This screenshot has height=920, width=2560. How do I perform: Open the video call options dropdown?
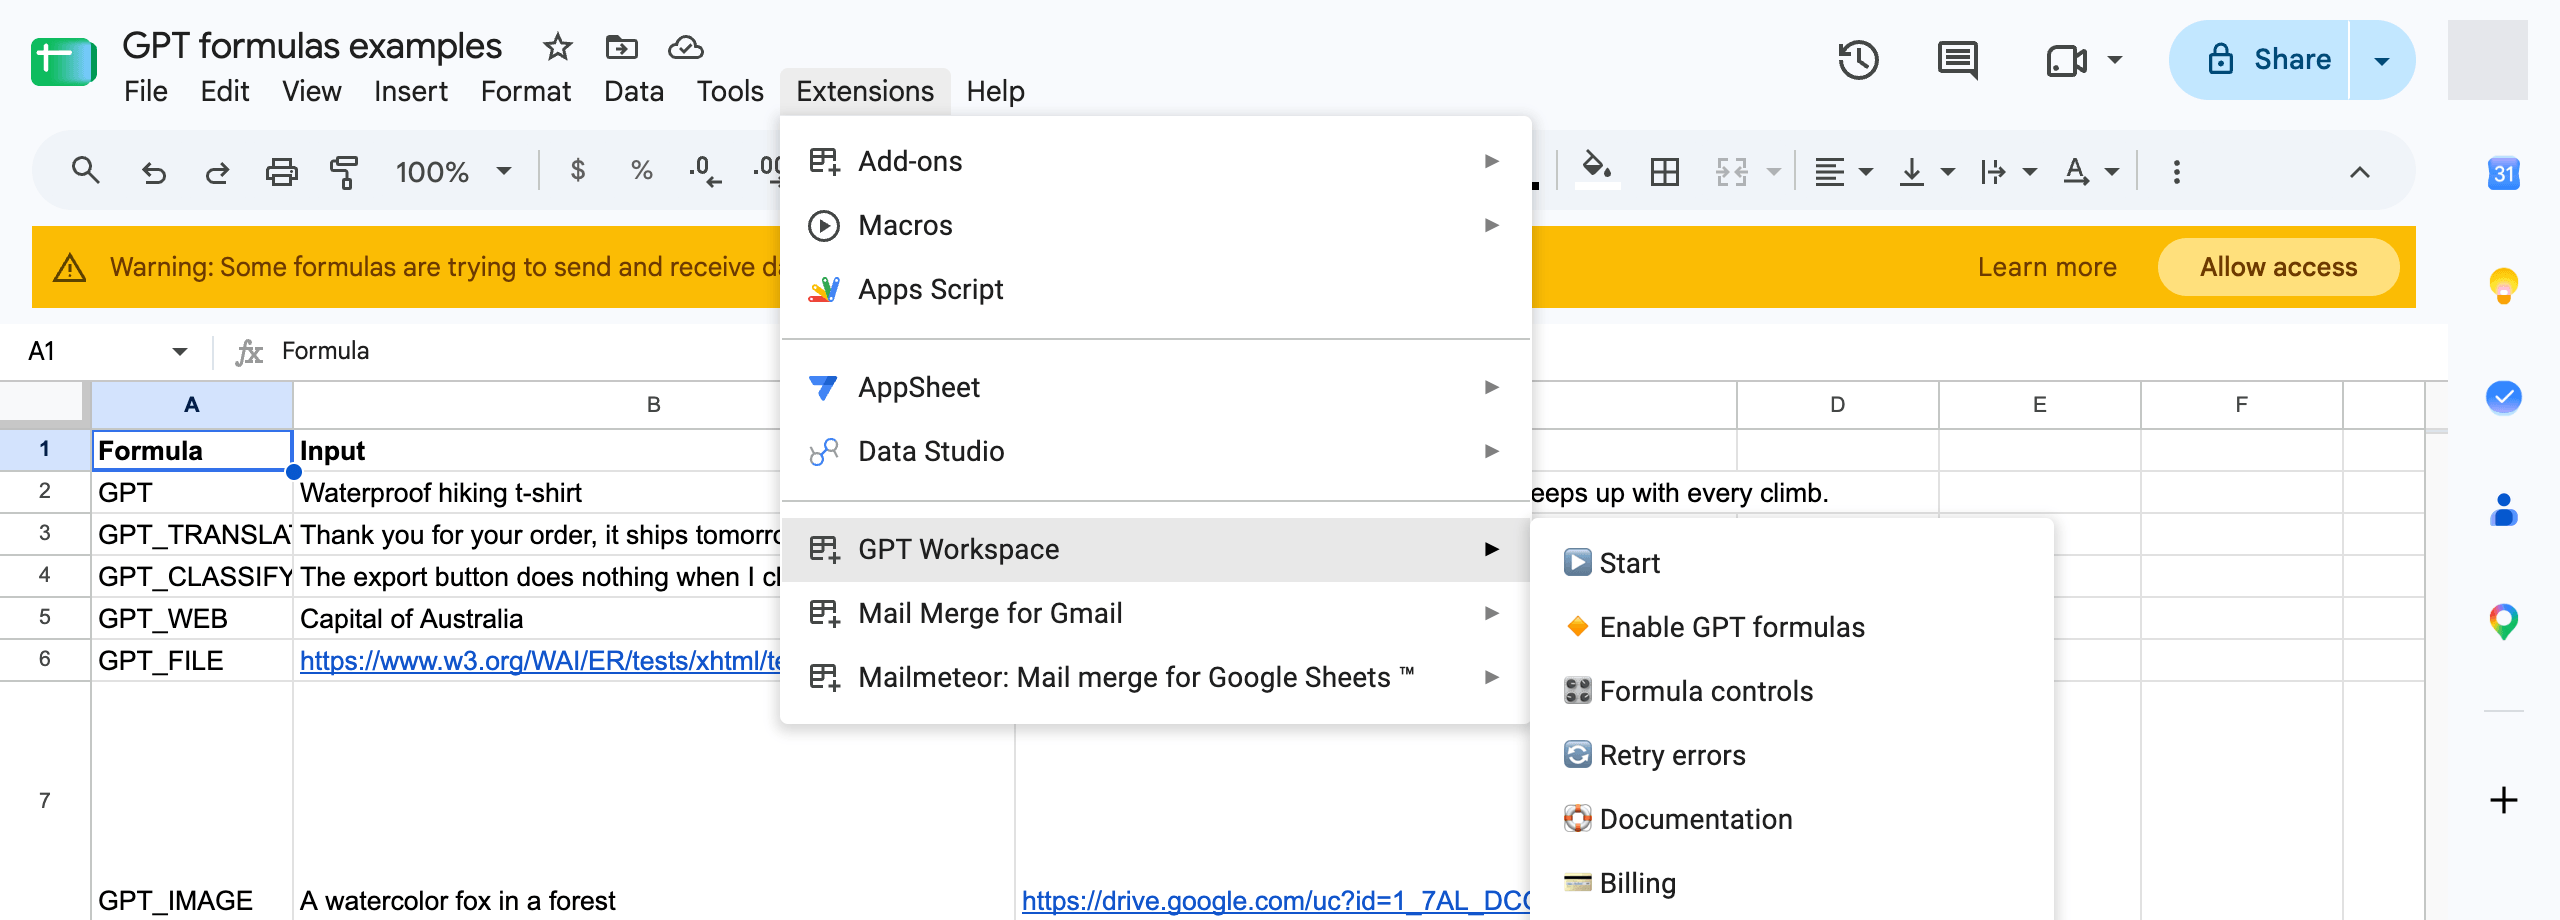(x=2114, y=60)
